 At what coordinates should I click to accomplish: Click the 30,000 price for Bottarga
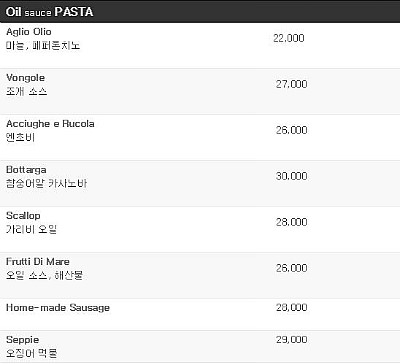point(291,176)
